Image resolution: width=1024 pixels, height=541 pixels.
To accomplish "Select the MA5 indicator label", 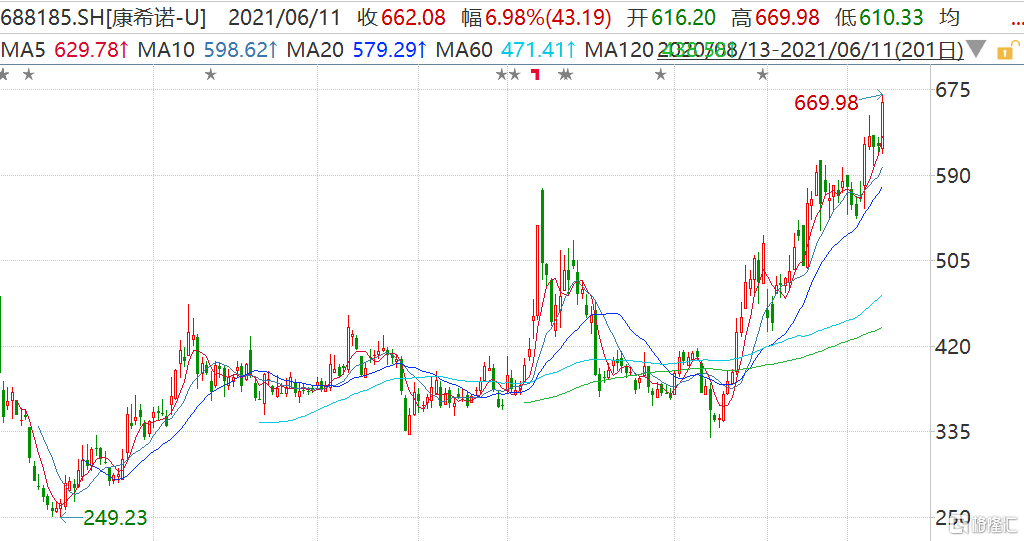I will click(x=25, y=50).
